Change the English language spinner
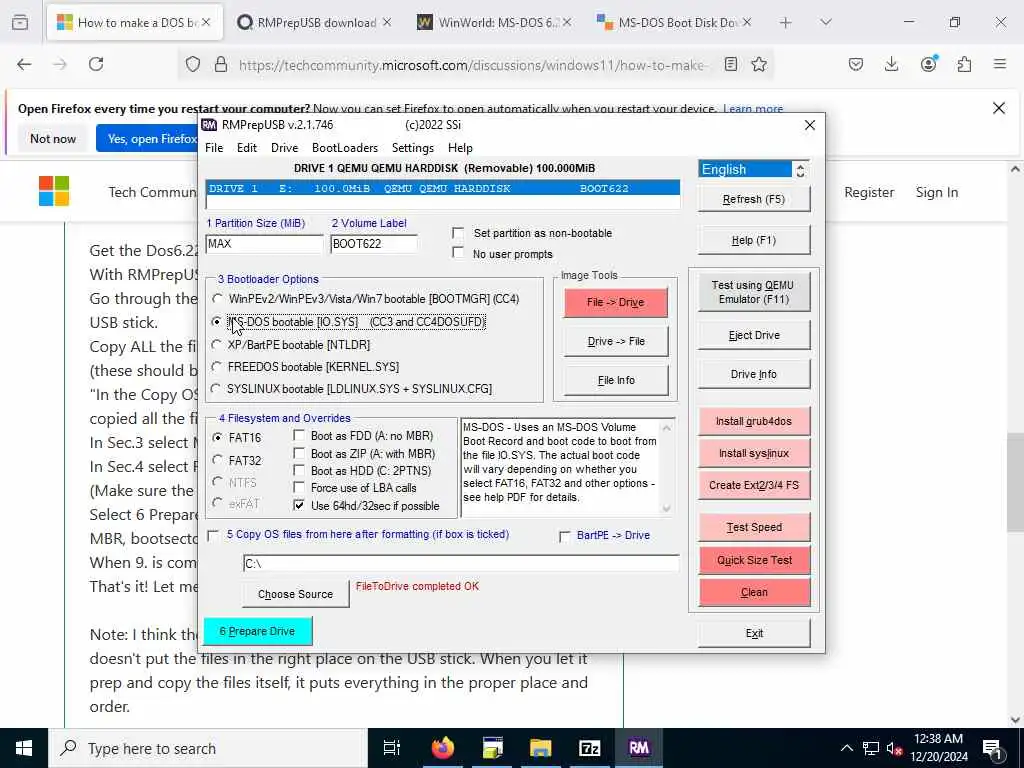 tap(800, 170)
